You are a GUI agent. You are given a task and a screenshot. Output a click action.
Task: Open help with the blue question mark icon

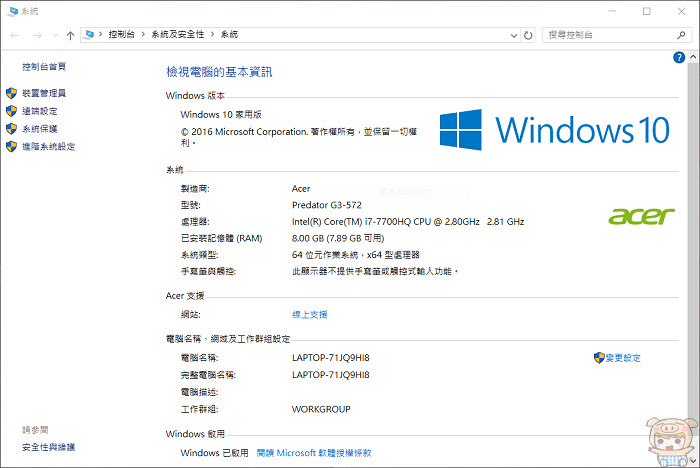click(679, 57)
